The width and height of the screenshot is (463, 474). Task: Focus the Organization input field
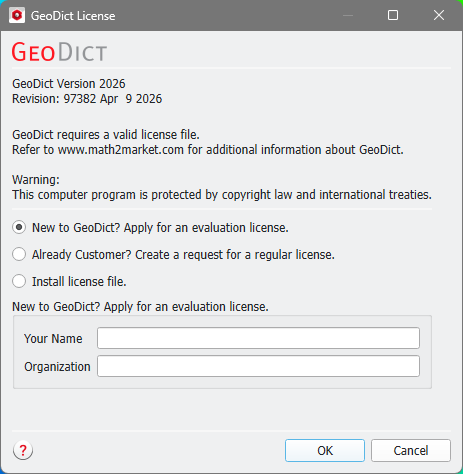click(x=258, y=366)
